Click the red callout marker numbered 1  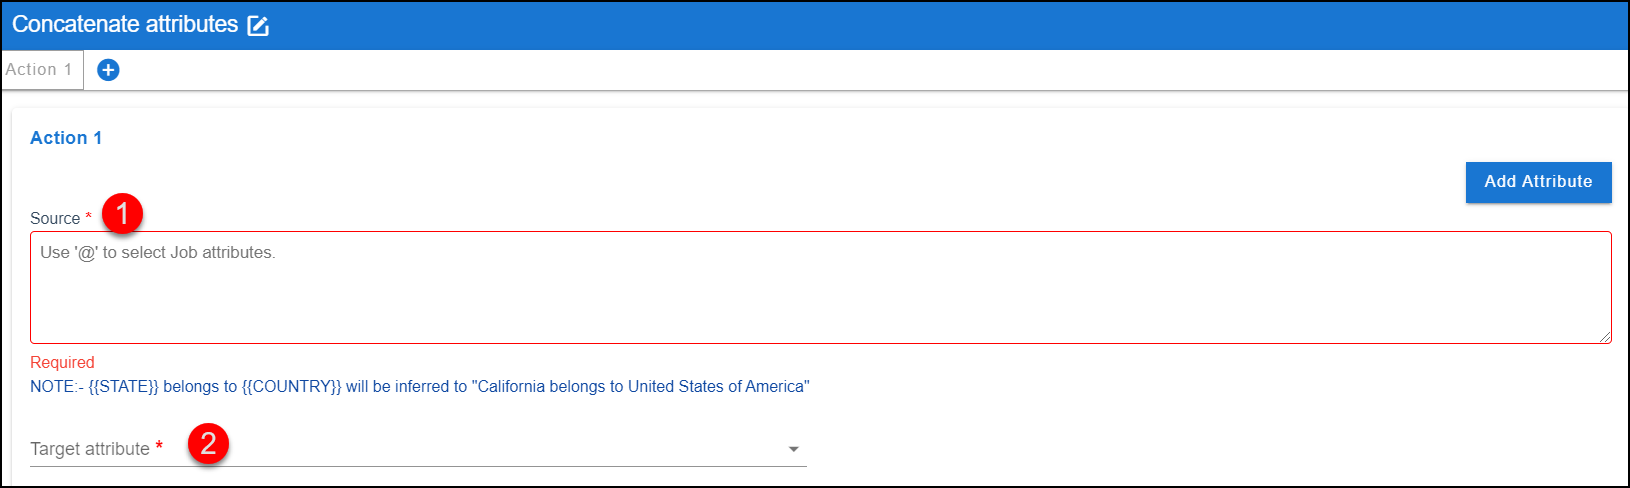coord(122,213)
